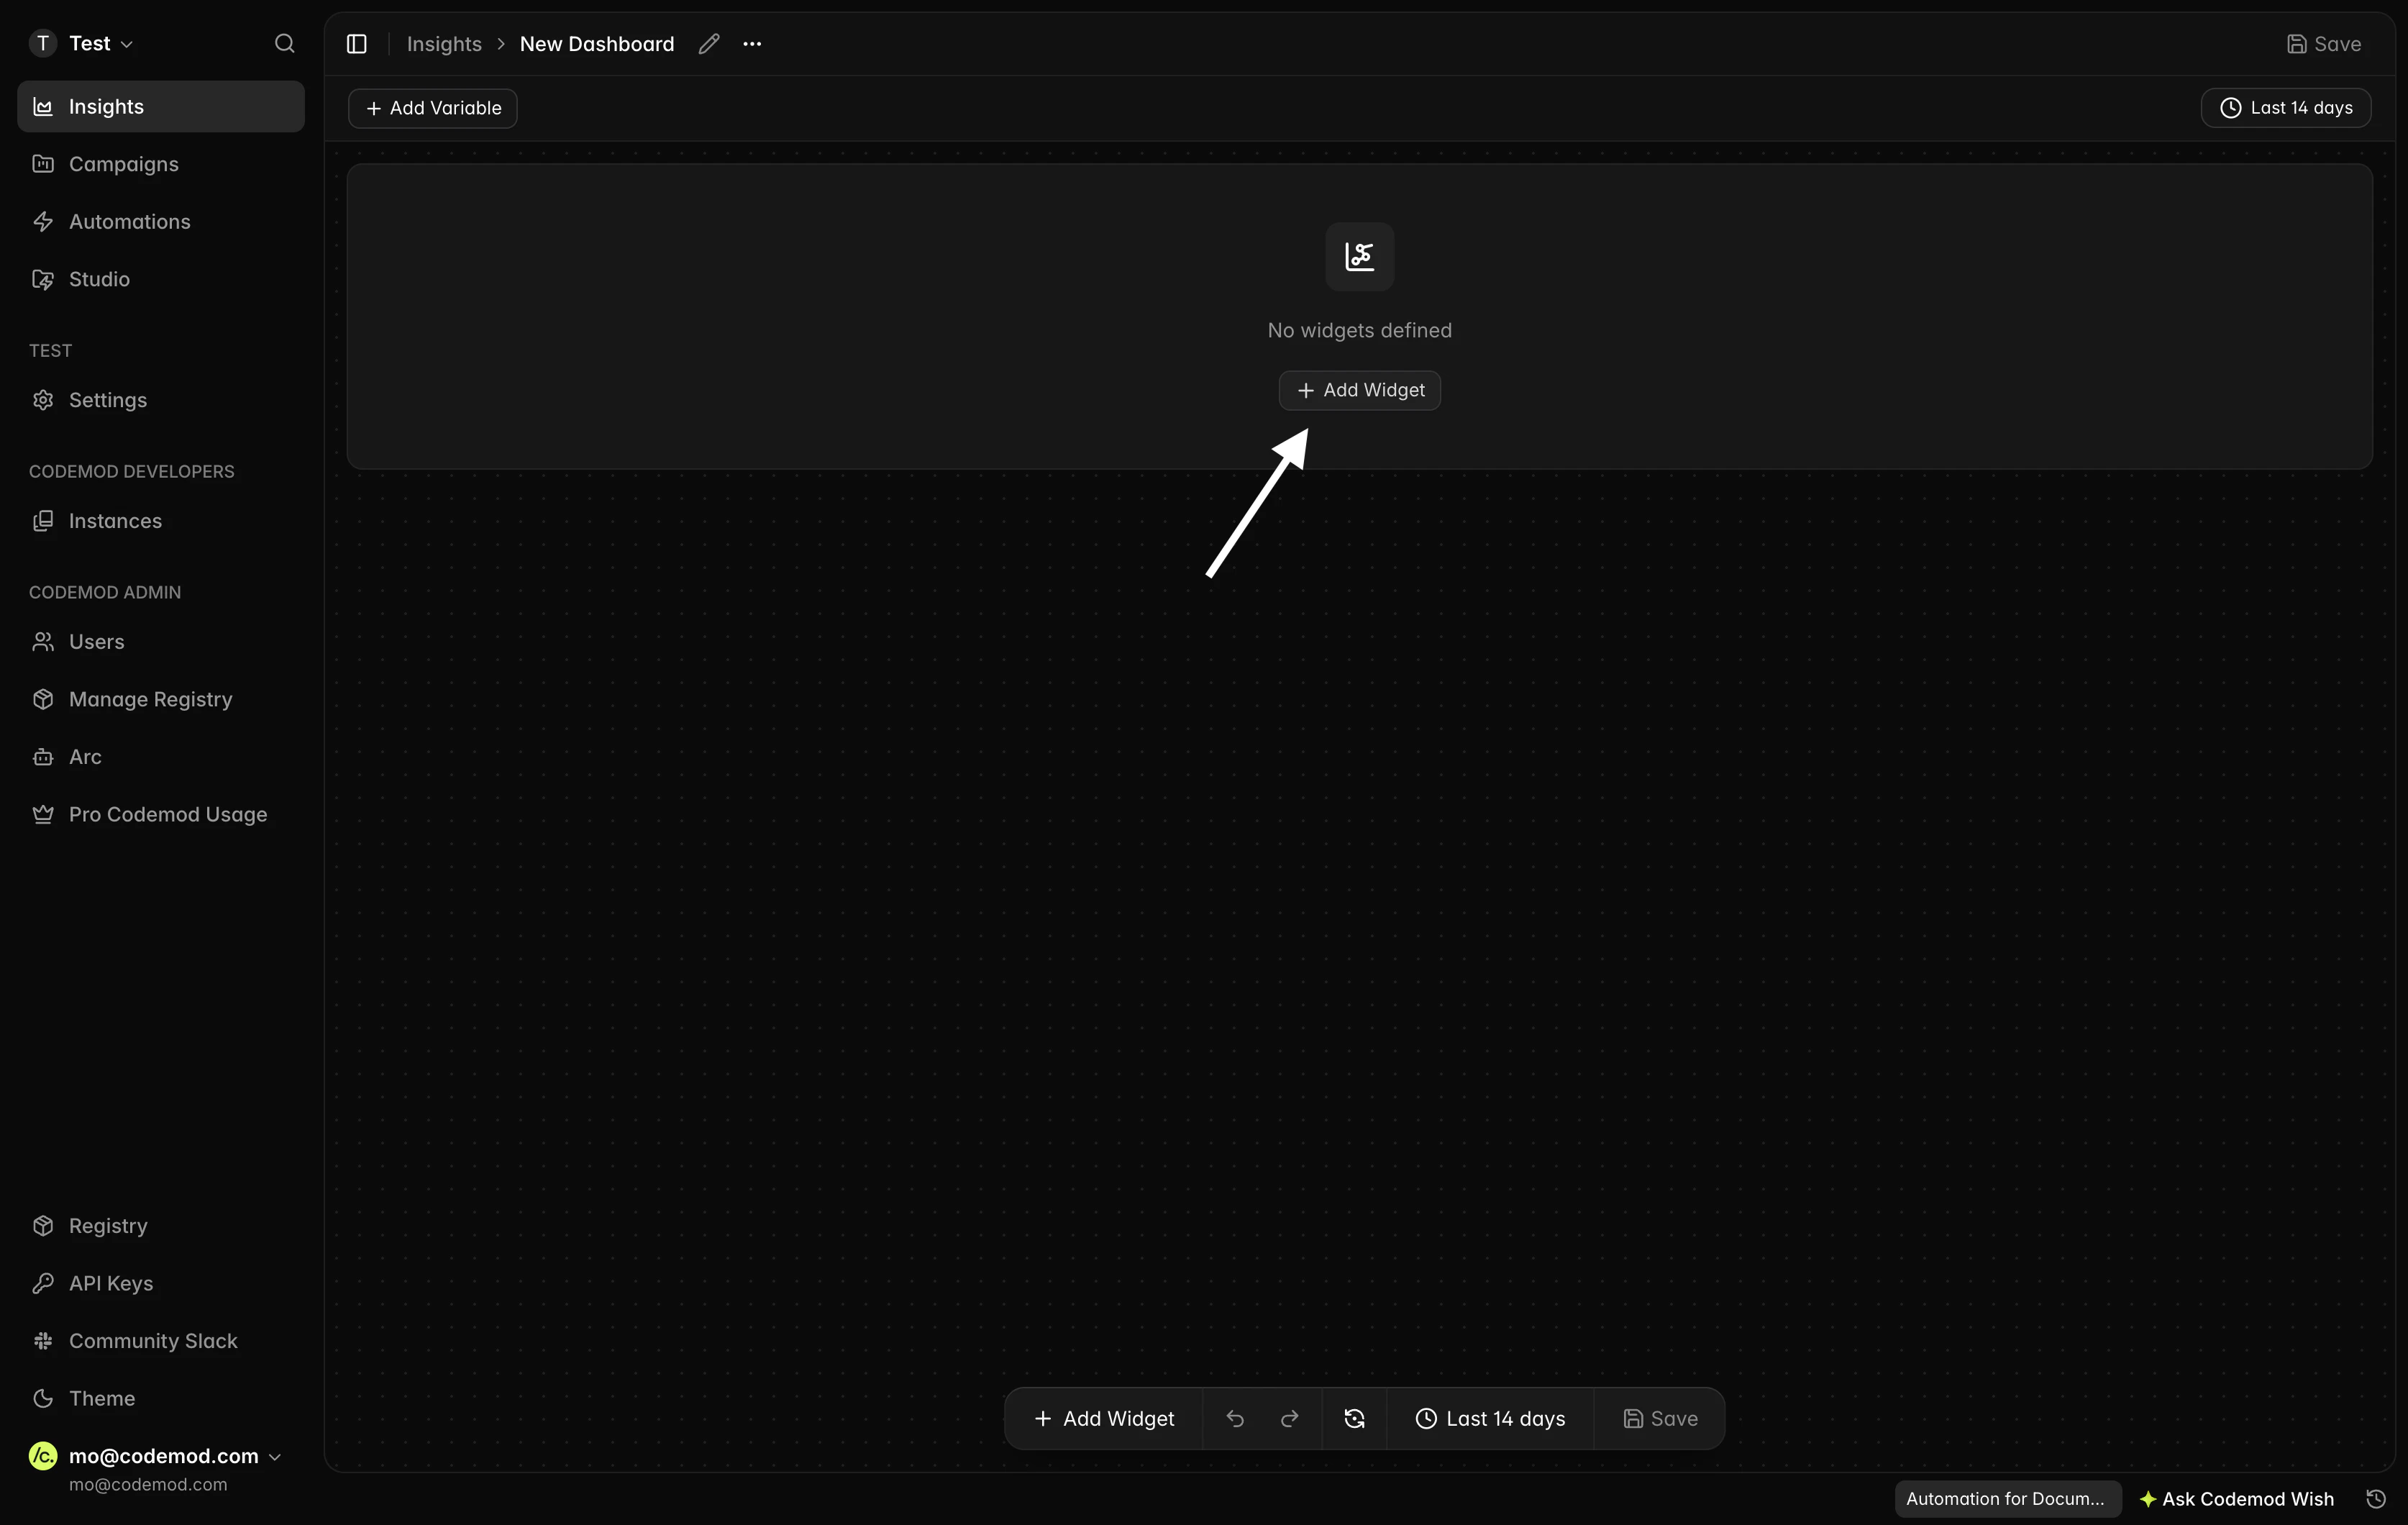Click Add Widget in bottom toolbar

point(1104,1419)
